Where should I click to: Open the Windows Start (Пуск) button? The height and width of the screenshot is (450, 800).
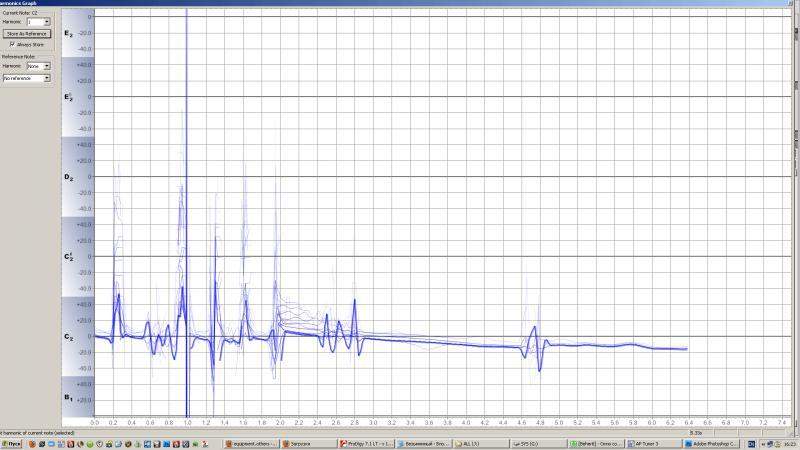13,443
